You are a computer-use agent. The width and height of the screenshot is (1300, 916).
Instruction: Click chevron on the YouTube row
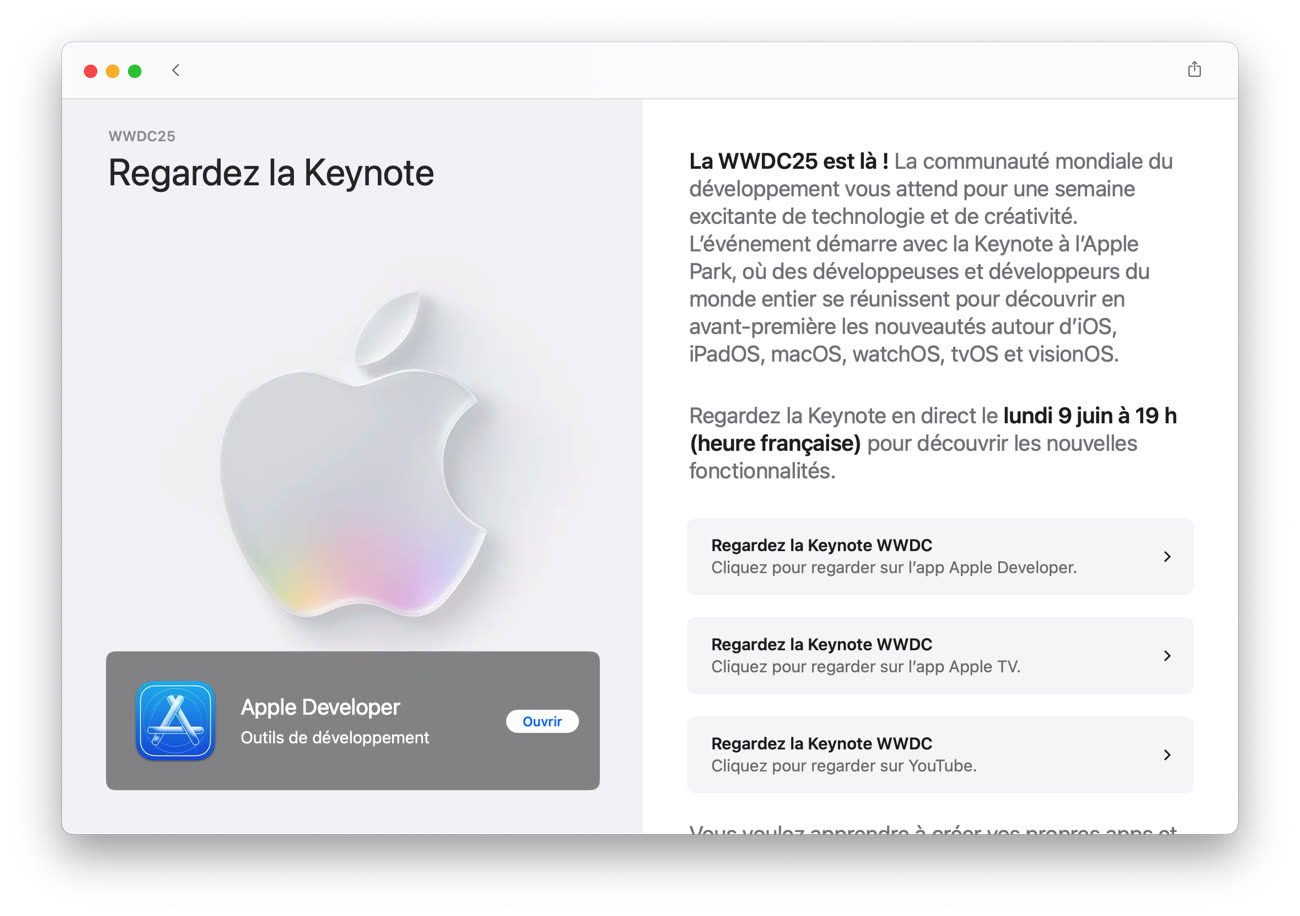(x=1167, y=755)
